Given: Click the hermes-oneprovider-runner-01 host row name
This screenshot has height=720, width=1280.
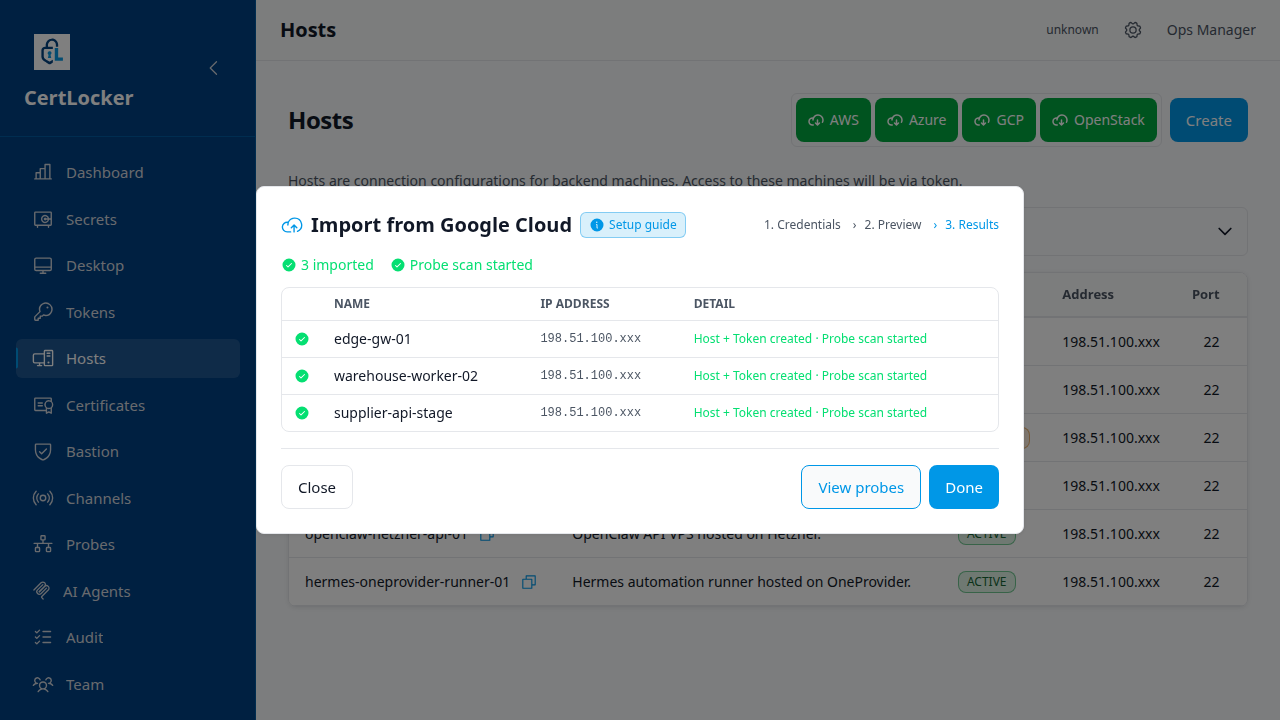Looking at the screenshot, I should tap(407, 582).
